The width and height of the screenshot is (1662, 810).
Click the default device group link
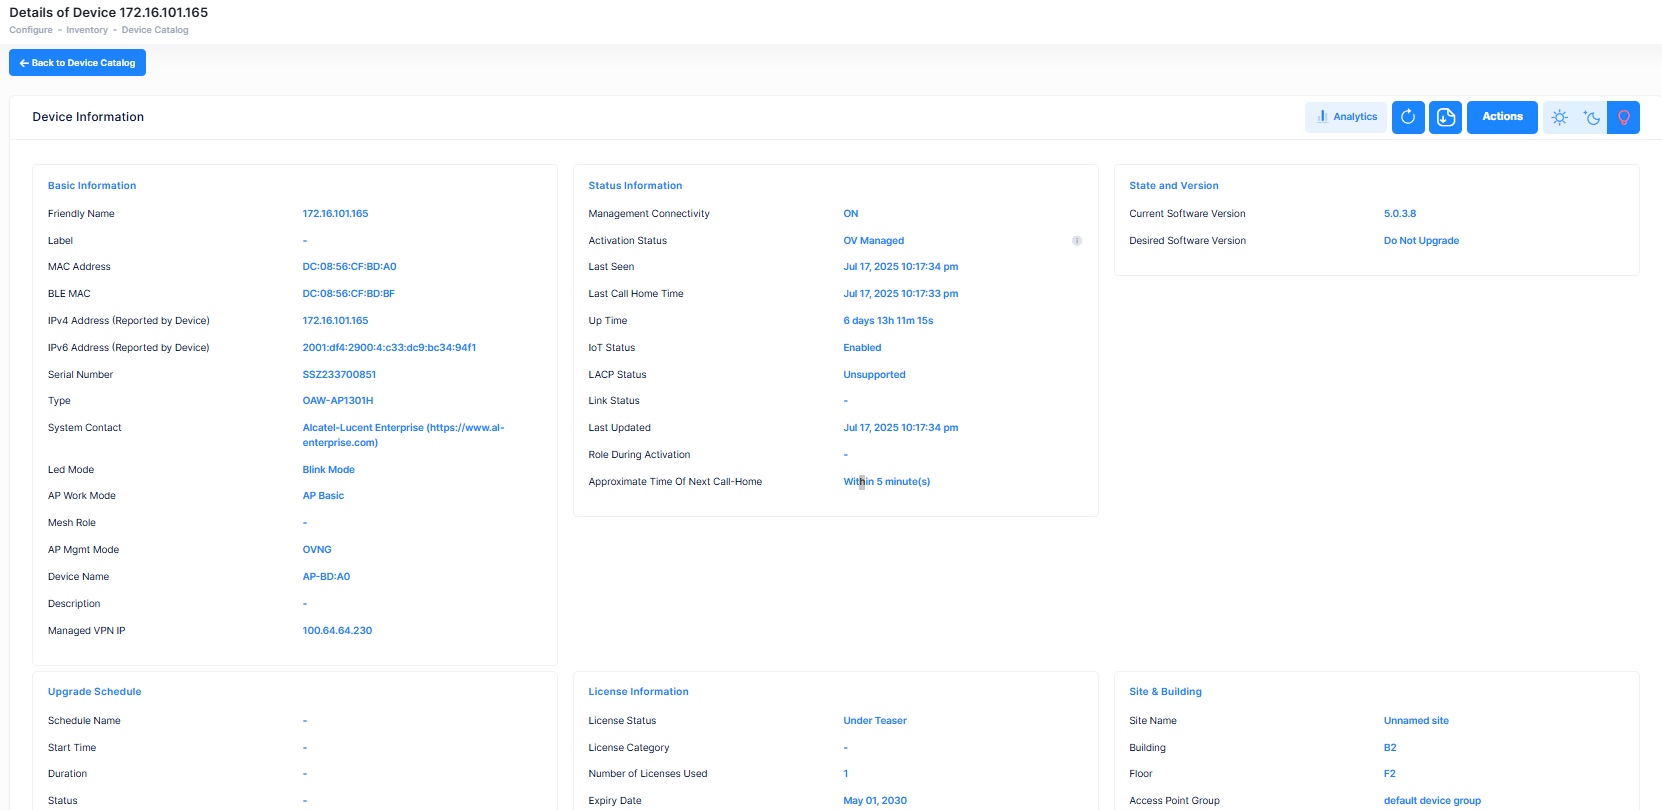click(x=1432, y=801)
